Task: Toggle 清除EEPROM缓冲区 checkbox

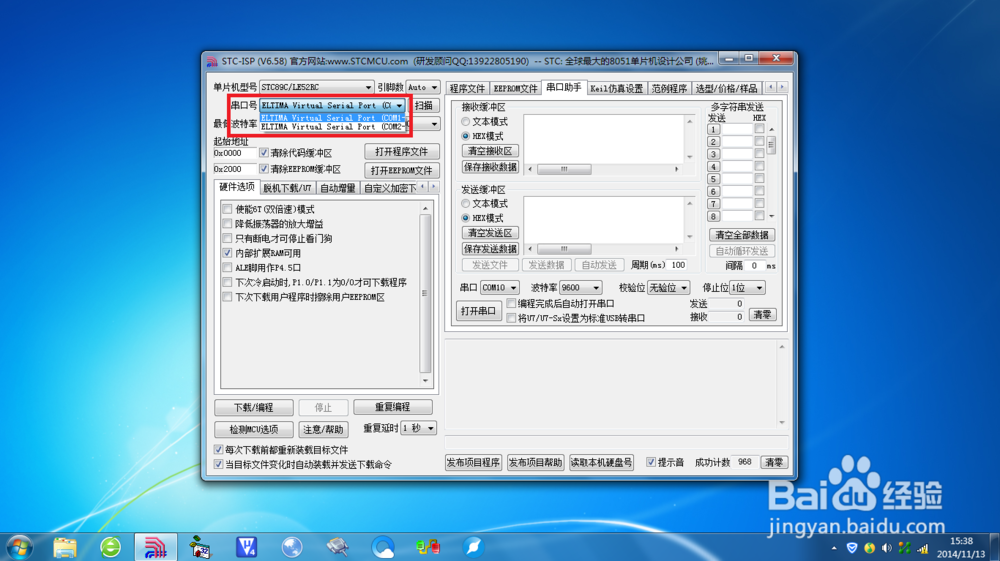Action: point(263,169)
